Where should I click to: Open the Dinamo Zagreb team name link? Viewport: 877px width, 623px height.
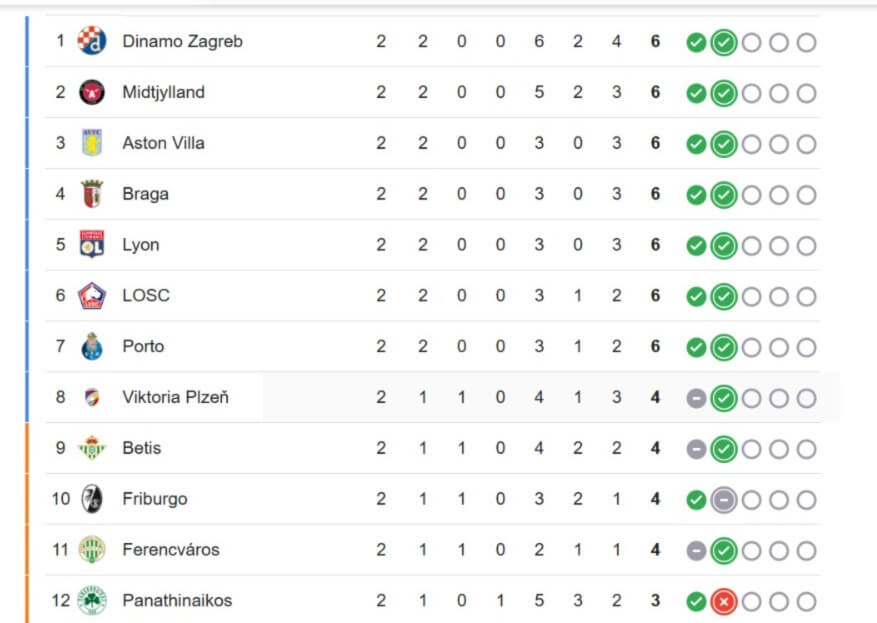pos(182,41)
